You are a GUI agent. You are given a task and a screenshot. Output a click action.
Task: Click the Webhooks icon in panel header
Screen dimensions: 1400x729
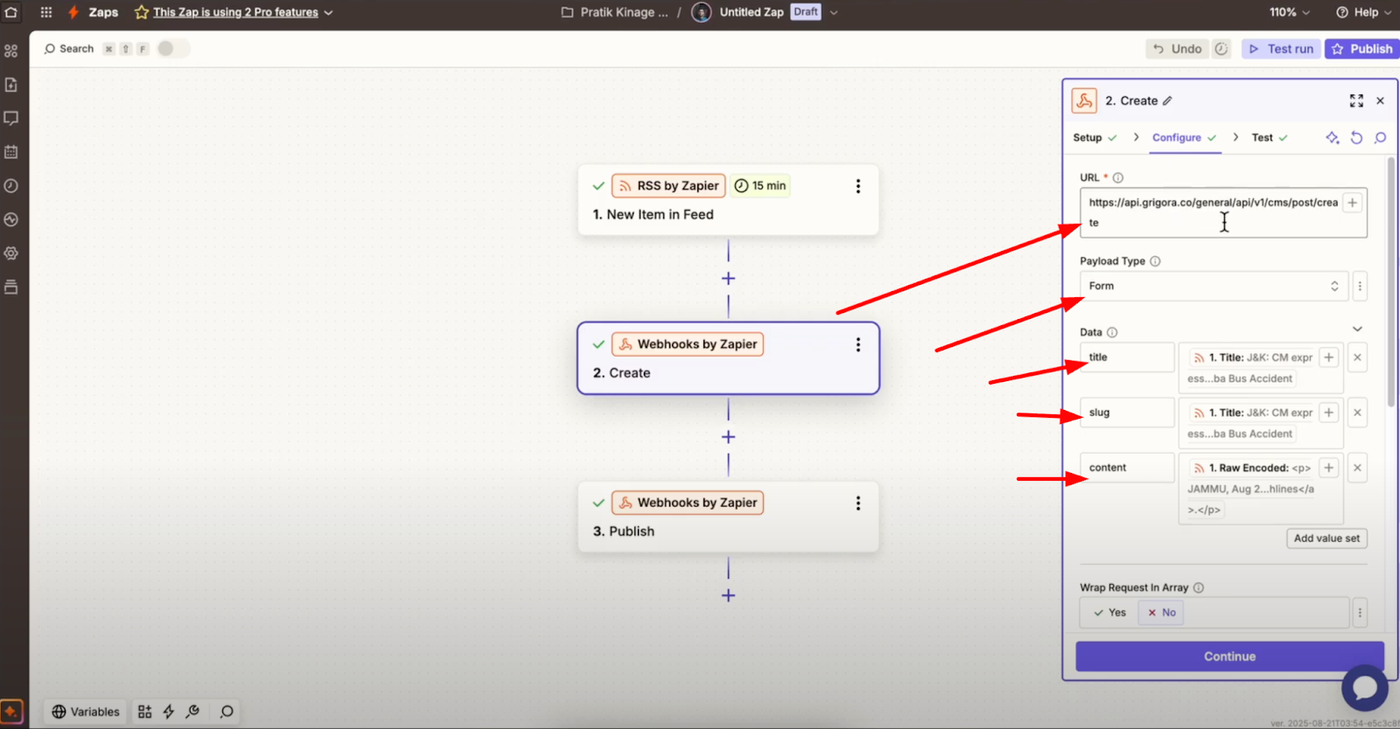(1084, 101)
